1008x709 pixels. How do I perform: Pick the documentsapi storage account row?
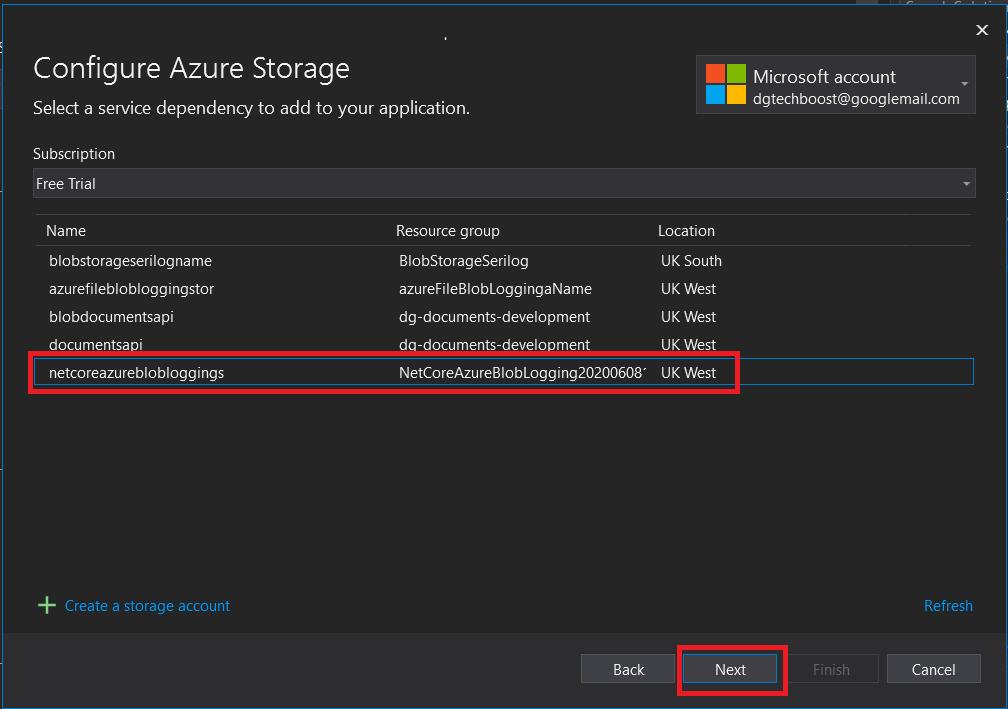96,345
